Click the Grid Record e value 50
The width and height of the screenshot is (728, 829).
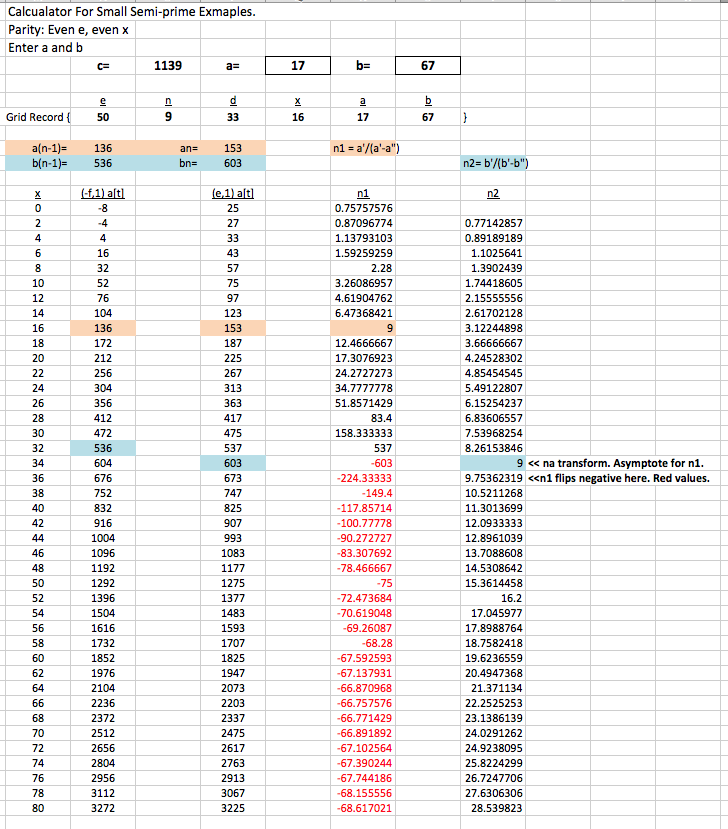click(x=103, y=117)
